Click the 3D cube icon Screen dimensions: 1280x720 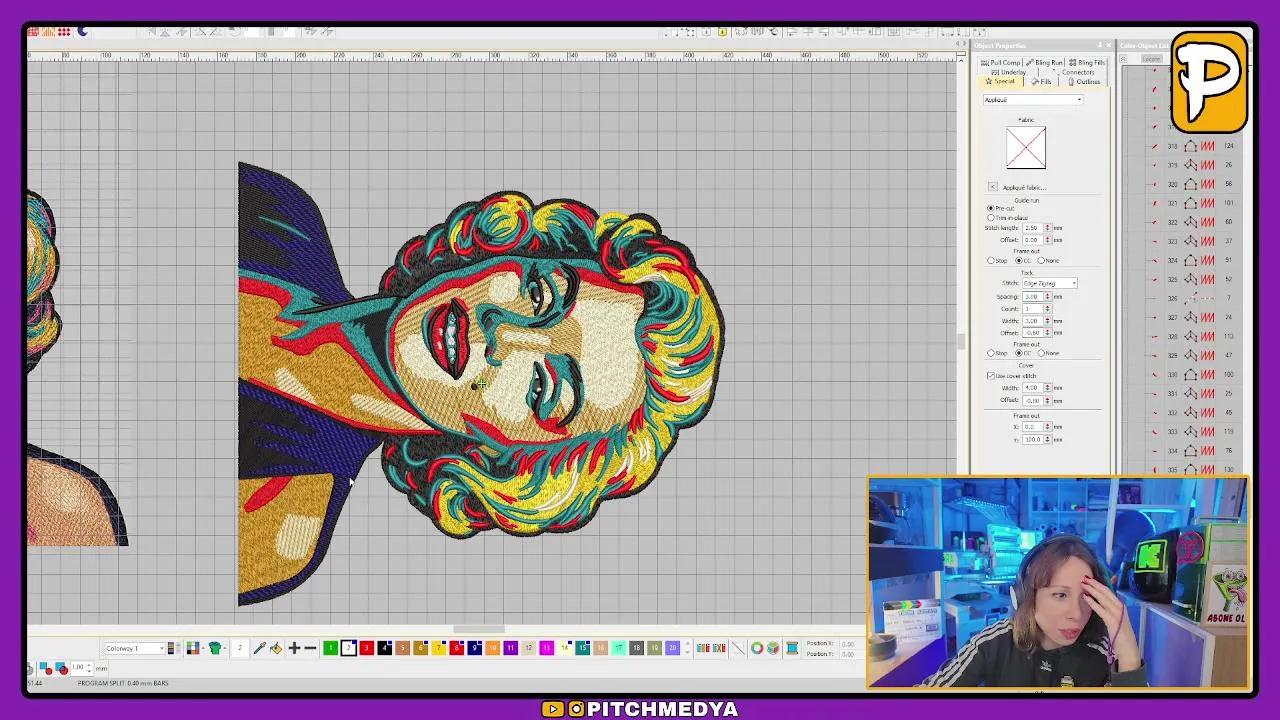pyautogui.click(x=773, y=648)
